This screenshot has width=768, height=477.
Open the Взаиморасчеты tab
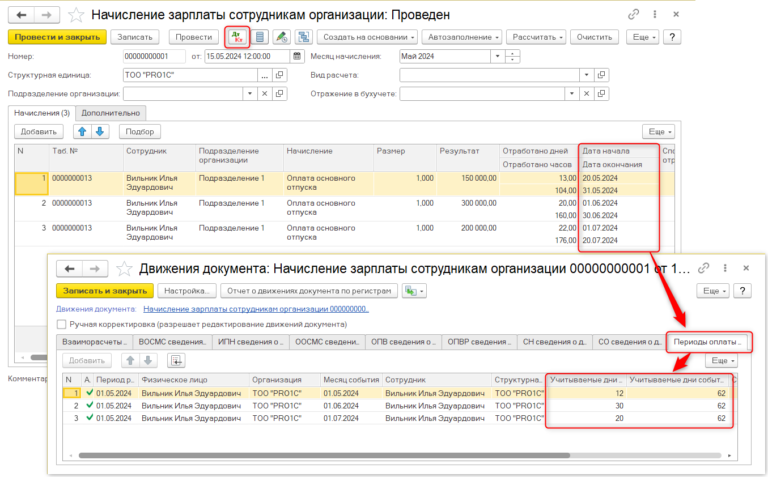(x=94, y=342)
